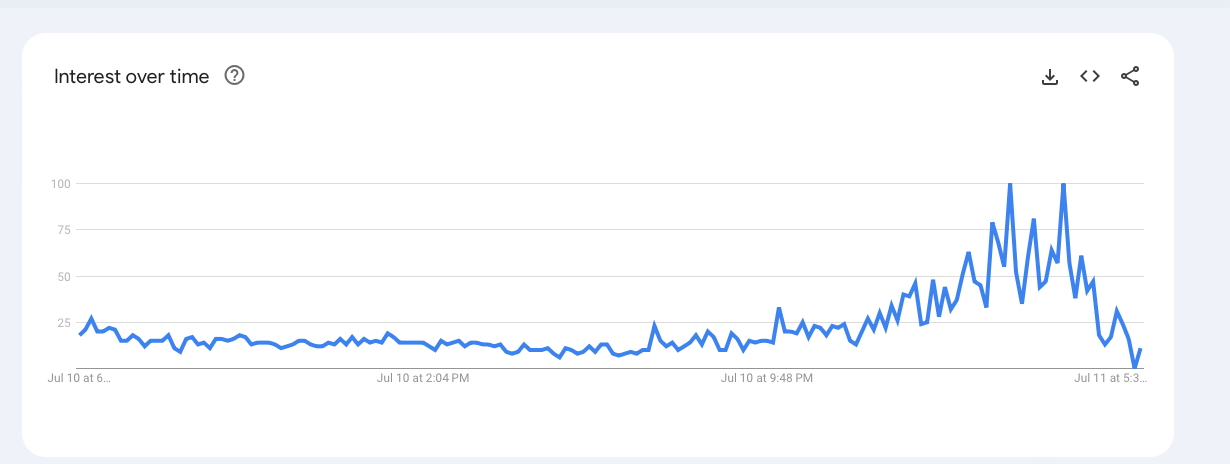Click the 75 label on y-axis
1230x464 pixels.
click(x=63, y=230)
